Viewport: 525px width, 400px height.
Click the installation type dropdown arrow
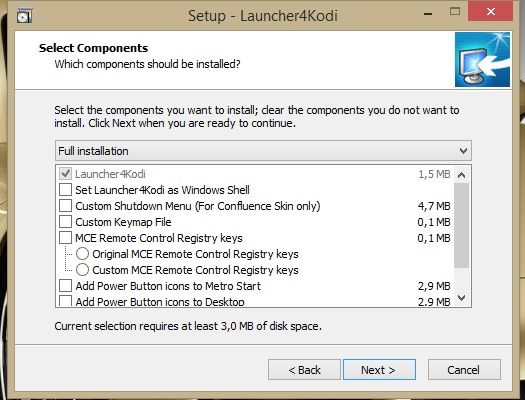tap(463, 151)
